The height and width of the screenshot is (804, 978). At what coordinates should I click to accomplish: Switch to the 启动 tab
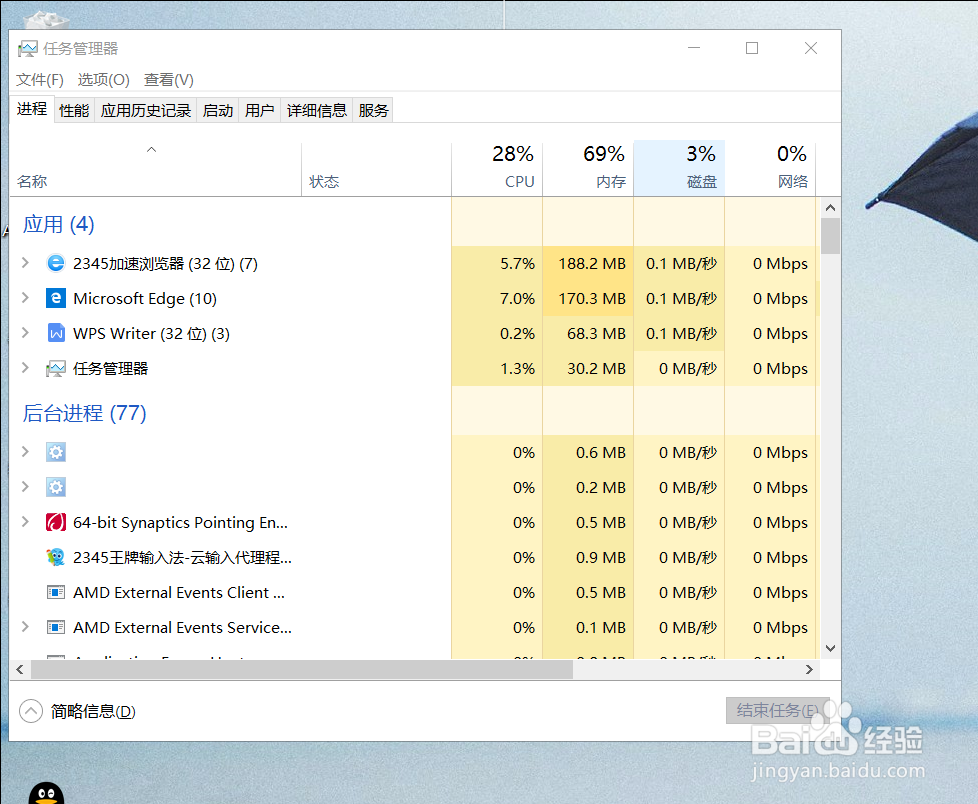click(218, 110)
